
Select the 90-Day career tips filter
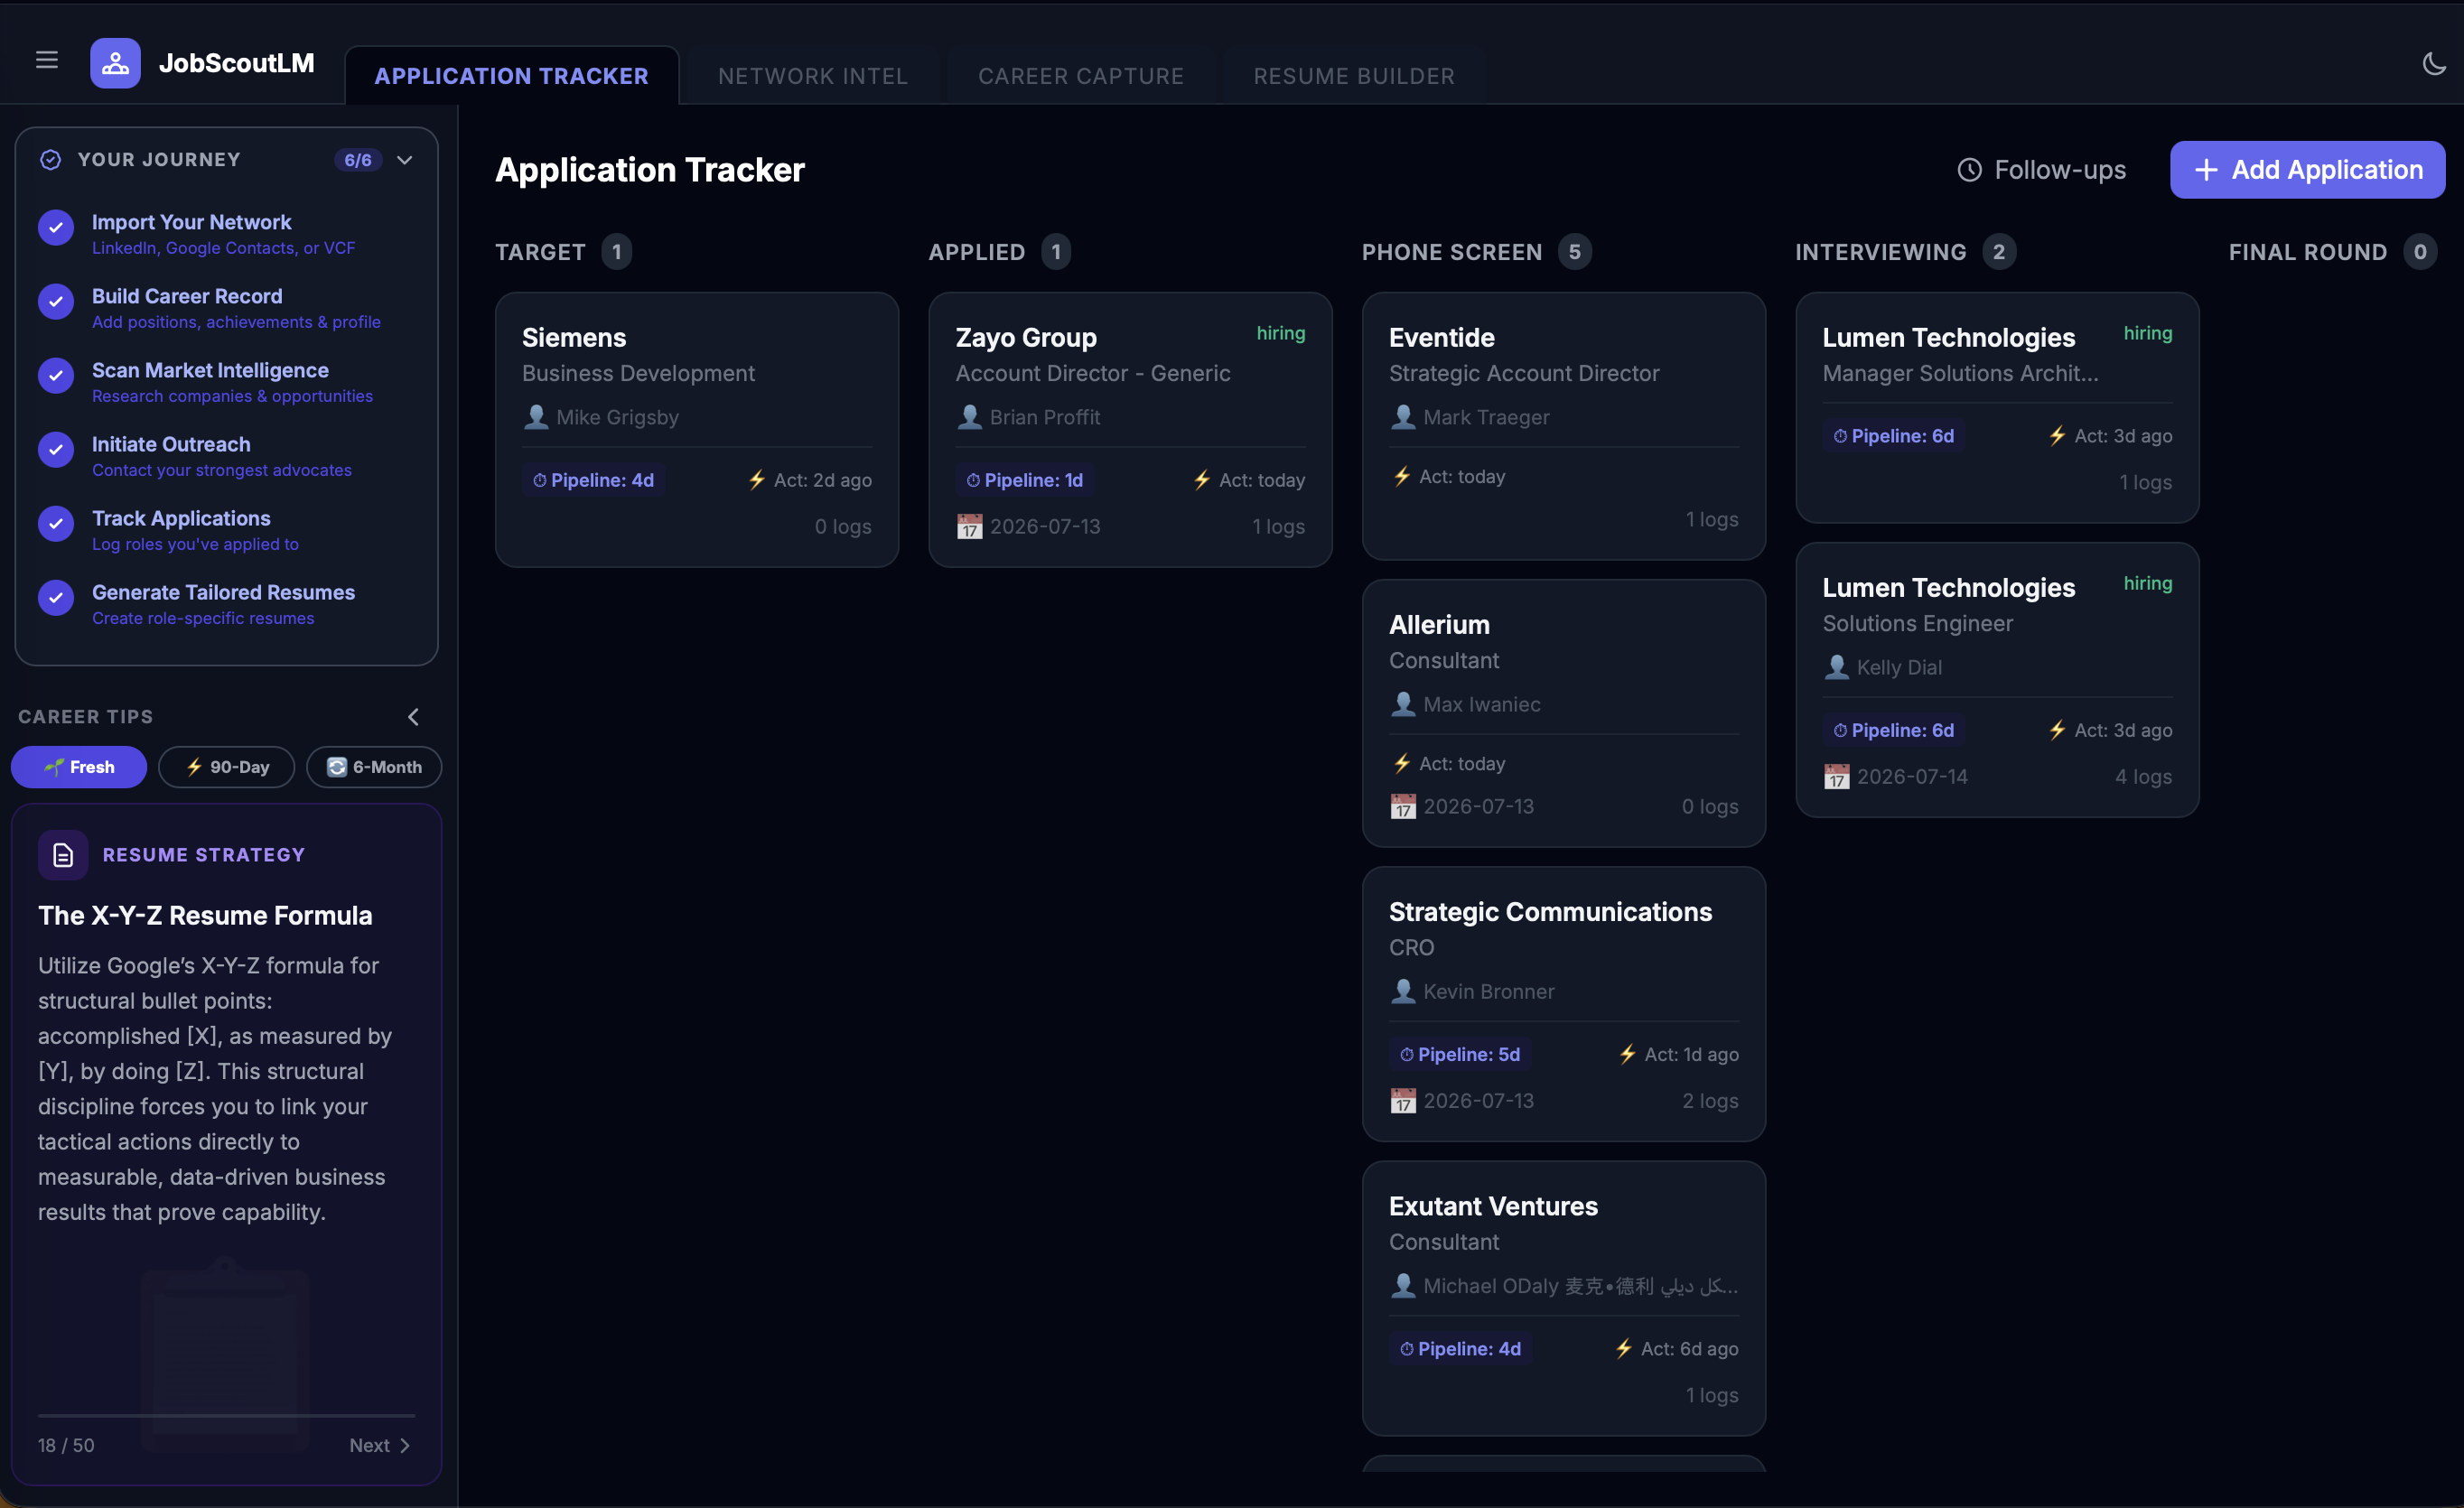227,767
